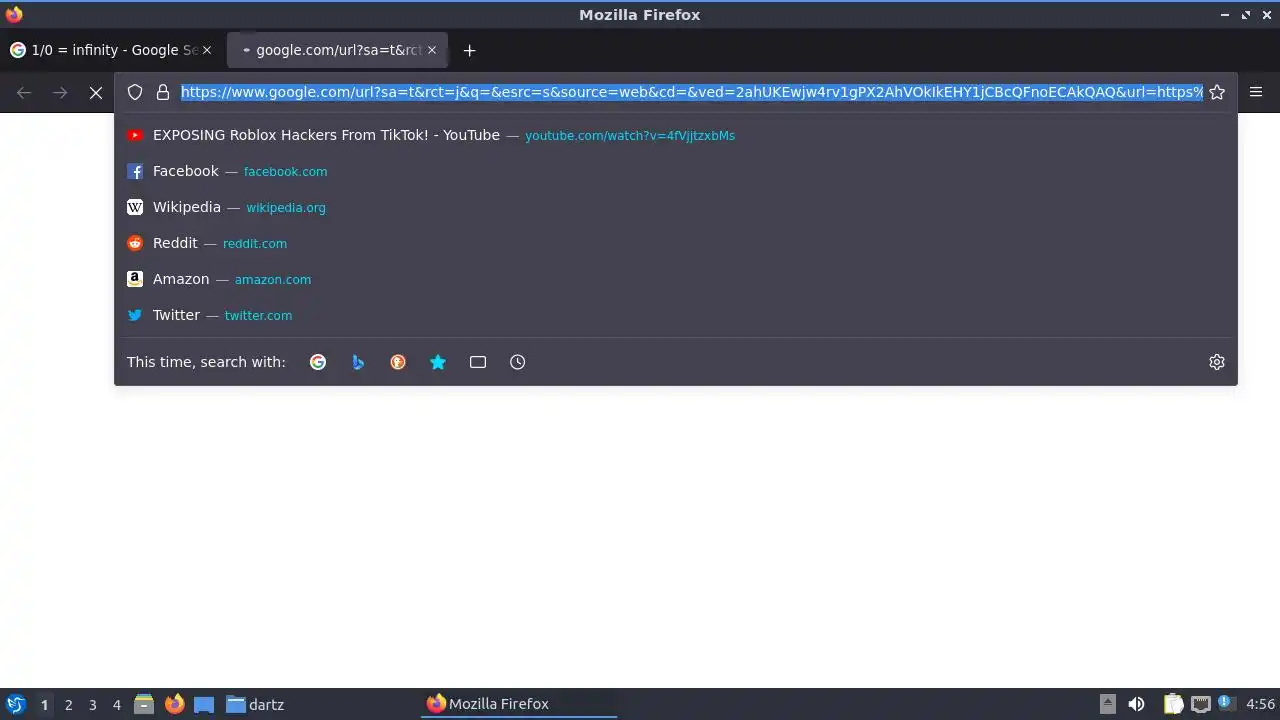1280x720 pixels.
Task: Search this time with Bing
Action: pos(358,362)
